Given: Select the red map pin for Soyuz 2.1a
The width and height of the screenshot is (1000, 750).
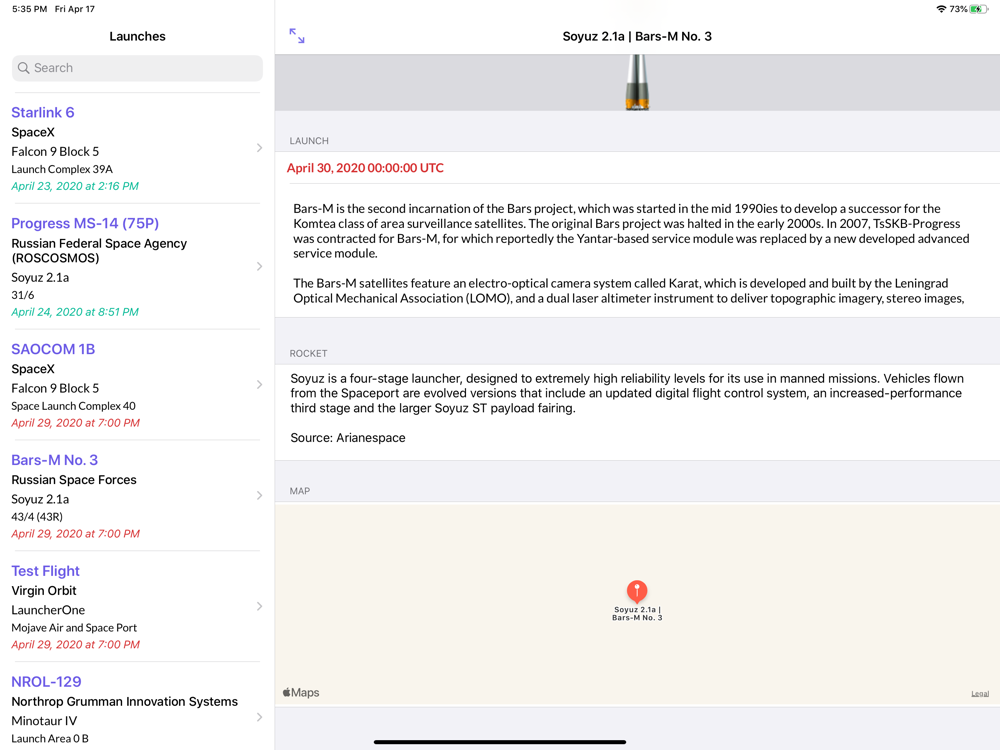Looking at the screenshot, I should point(636,591).
